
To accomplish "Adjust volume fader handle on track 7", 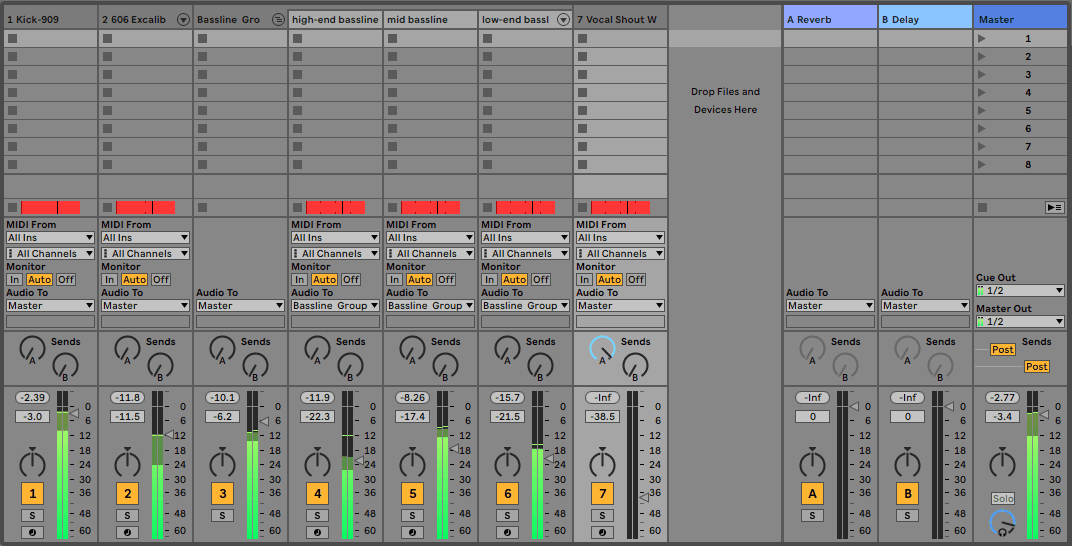I will coord(644,498).
